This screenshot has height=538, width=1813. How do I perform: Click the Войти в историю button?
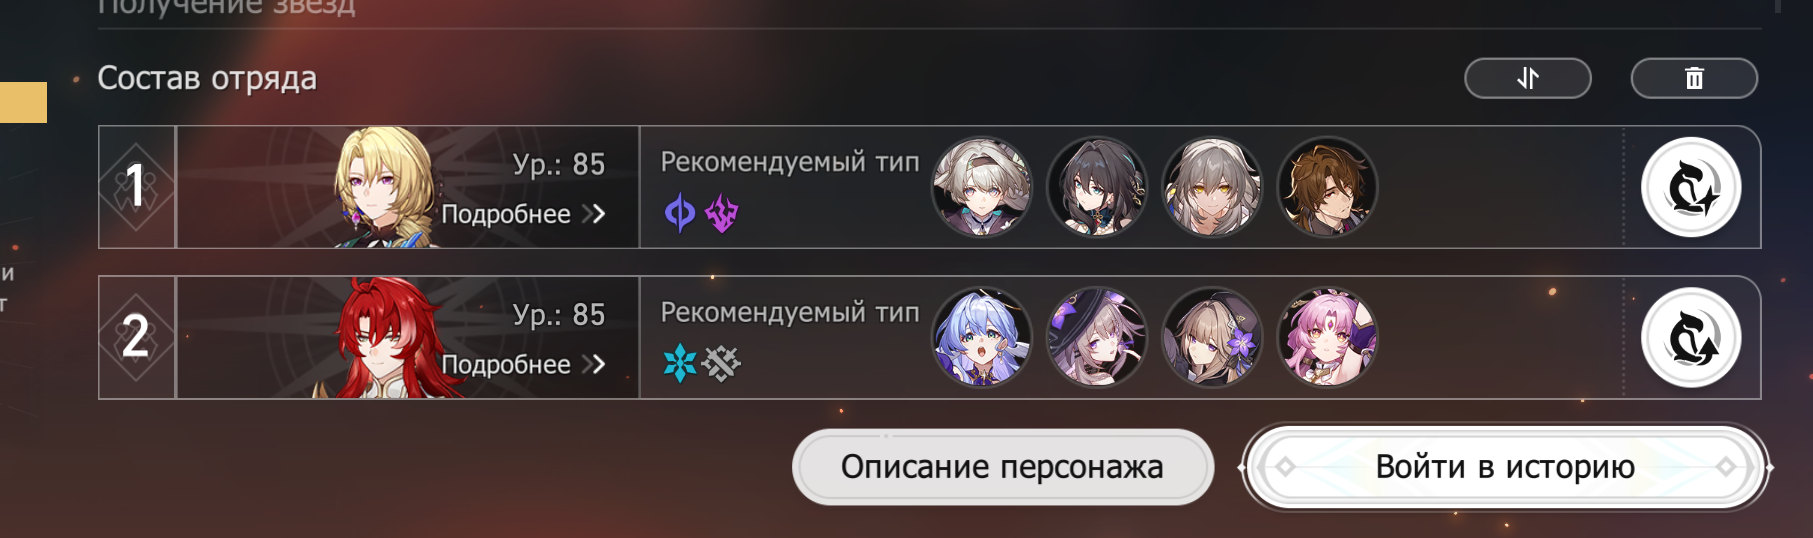[1505, 467]
